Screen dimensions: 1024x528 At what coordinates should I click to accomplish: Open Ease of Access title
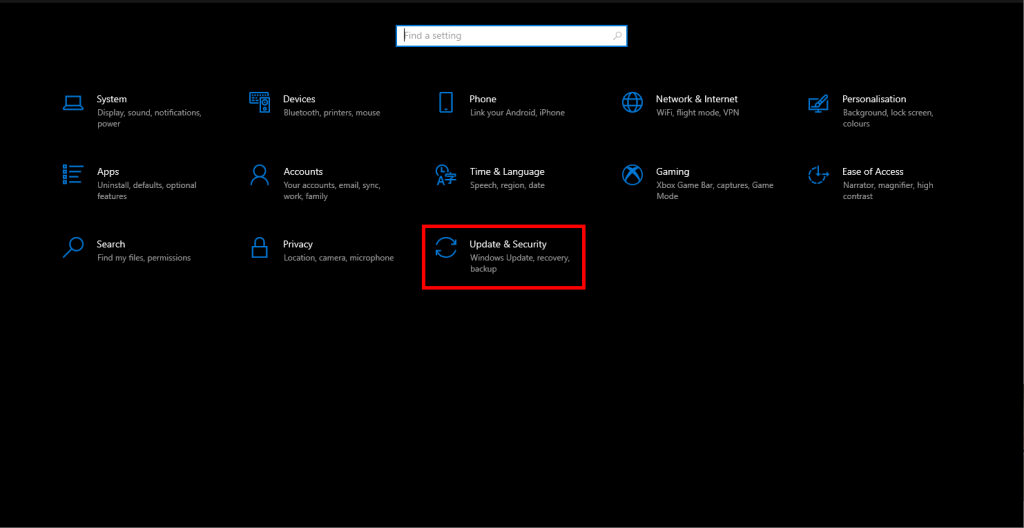pos(872,172)
